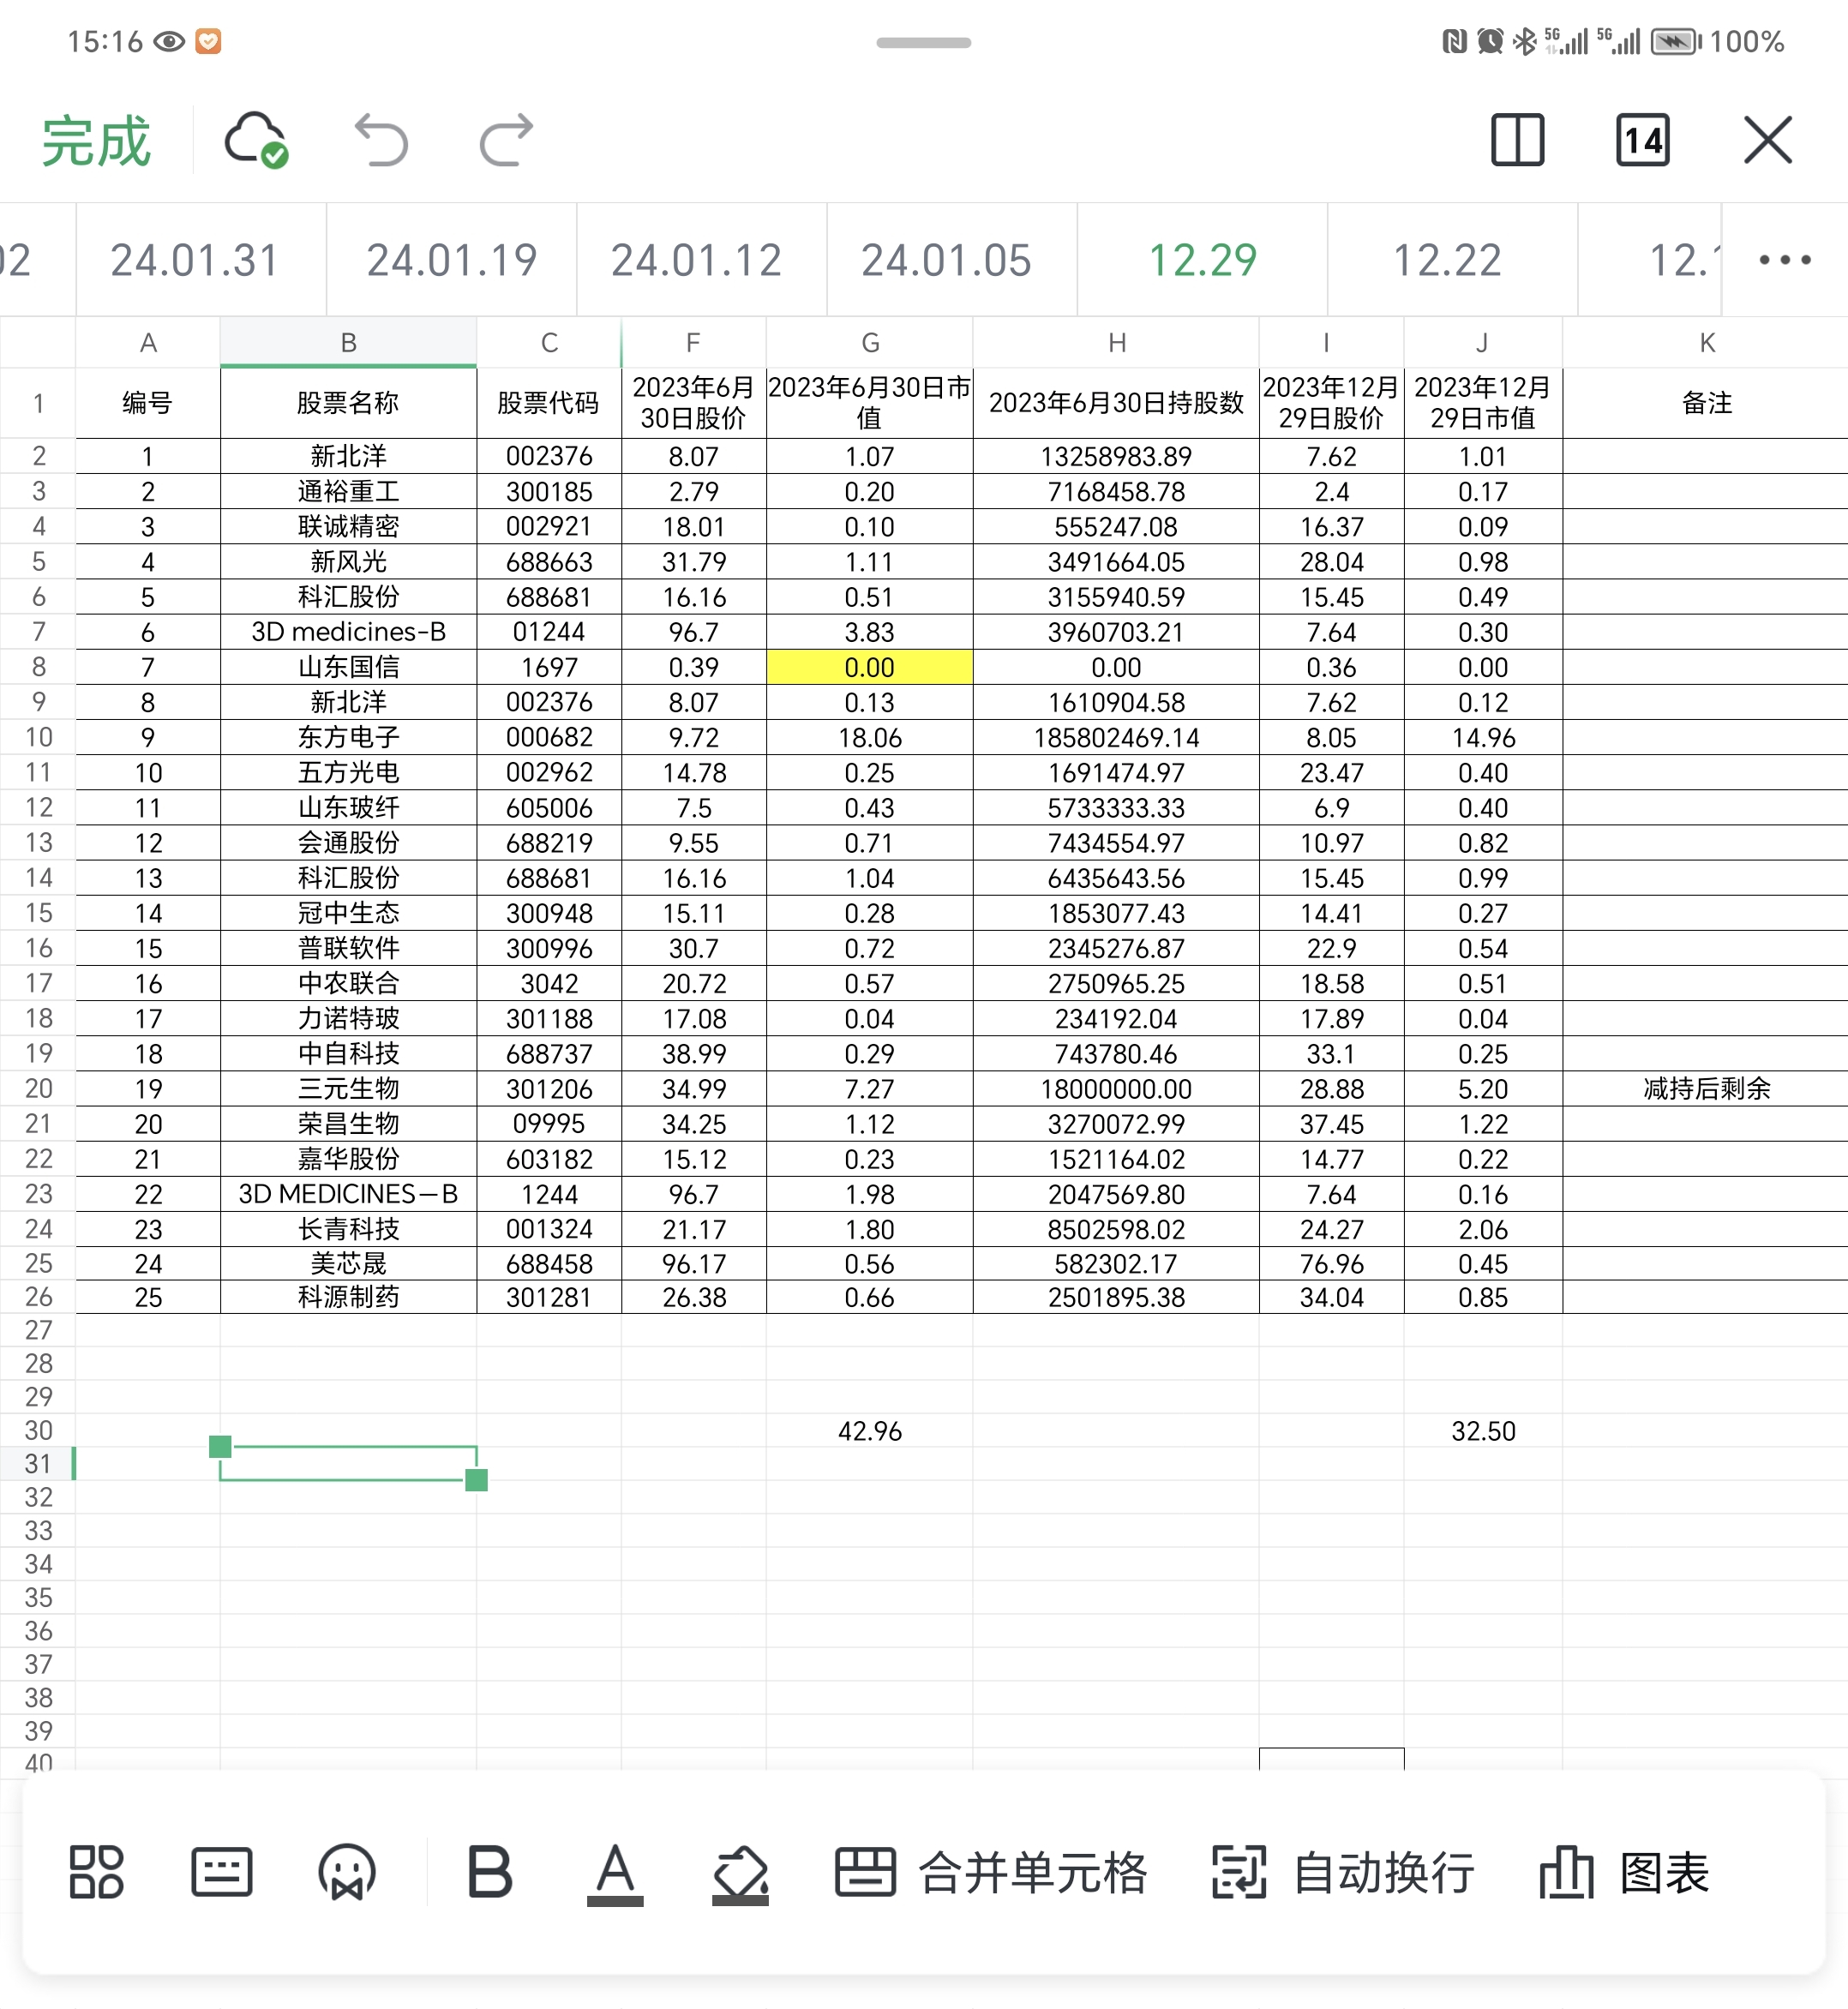Image resolution: width=1848 pixels, height=2009 pixels.
Task: Toggle bold formatting
Action: [x=490, y=1872]
